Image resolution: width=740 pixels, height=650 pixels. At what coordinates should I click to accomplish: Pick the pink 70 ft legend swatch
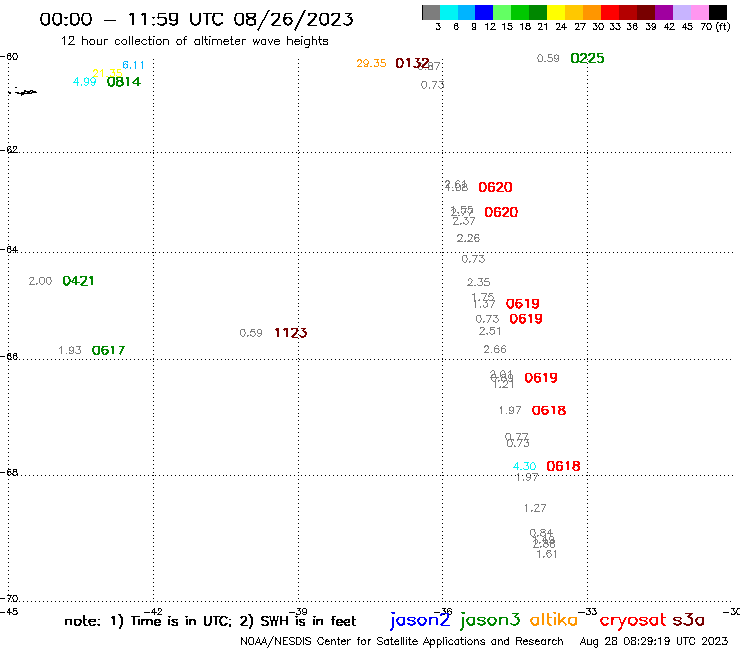699,12
